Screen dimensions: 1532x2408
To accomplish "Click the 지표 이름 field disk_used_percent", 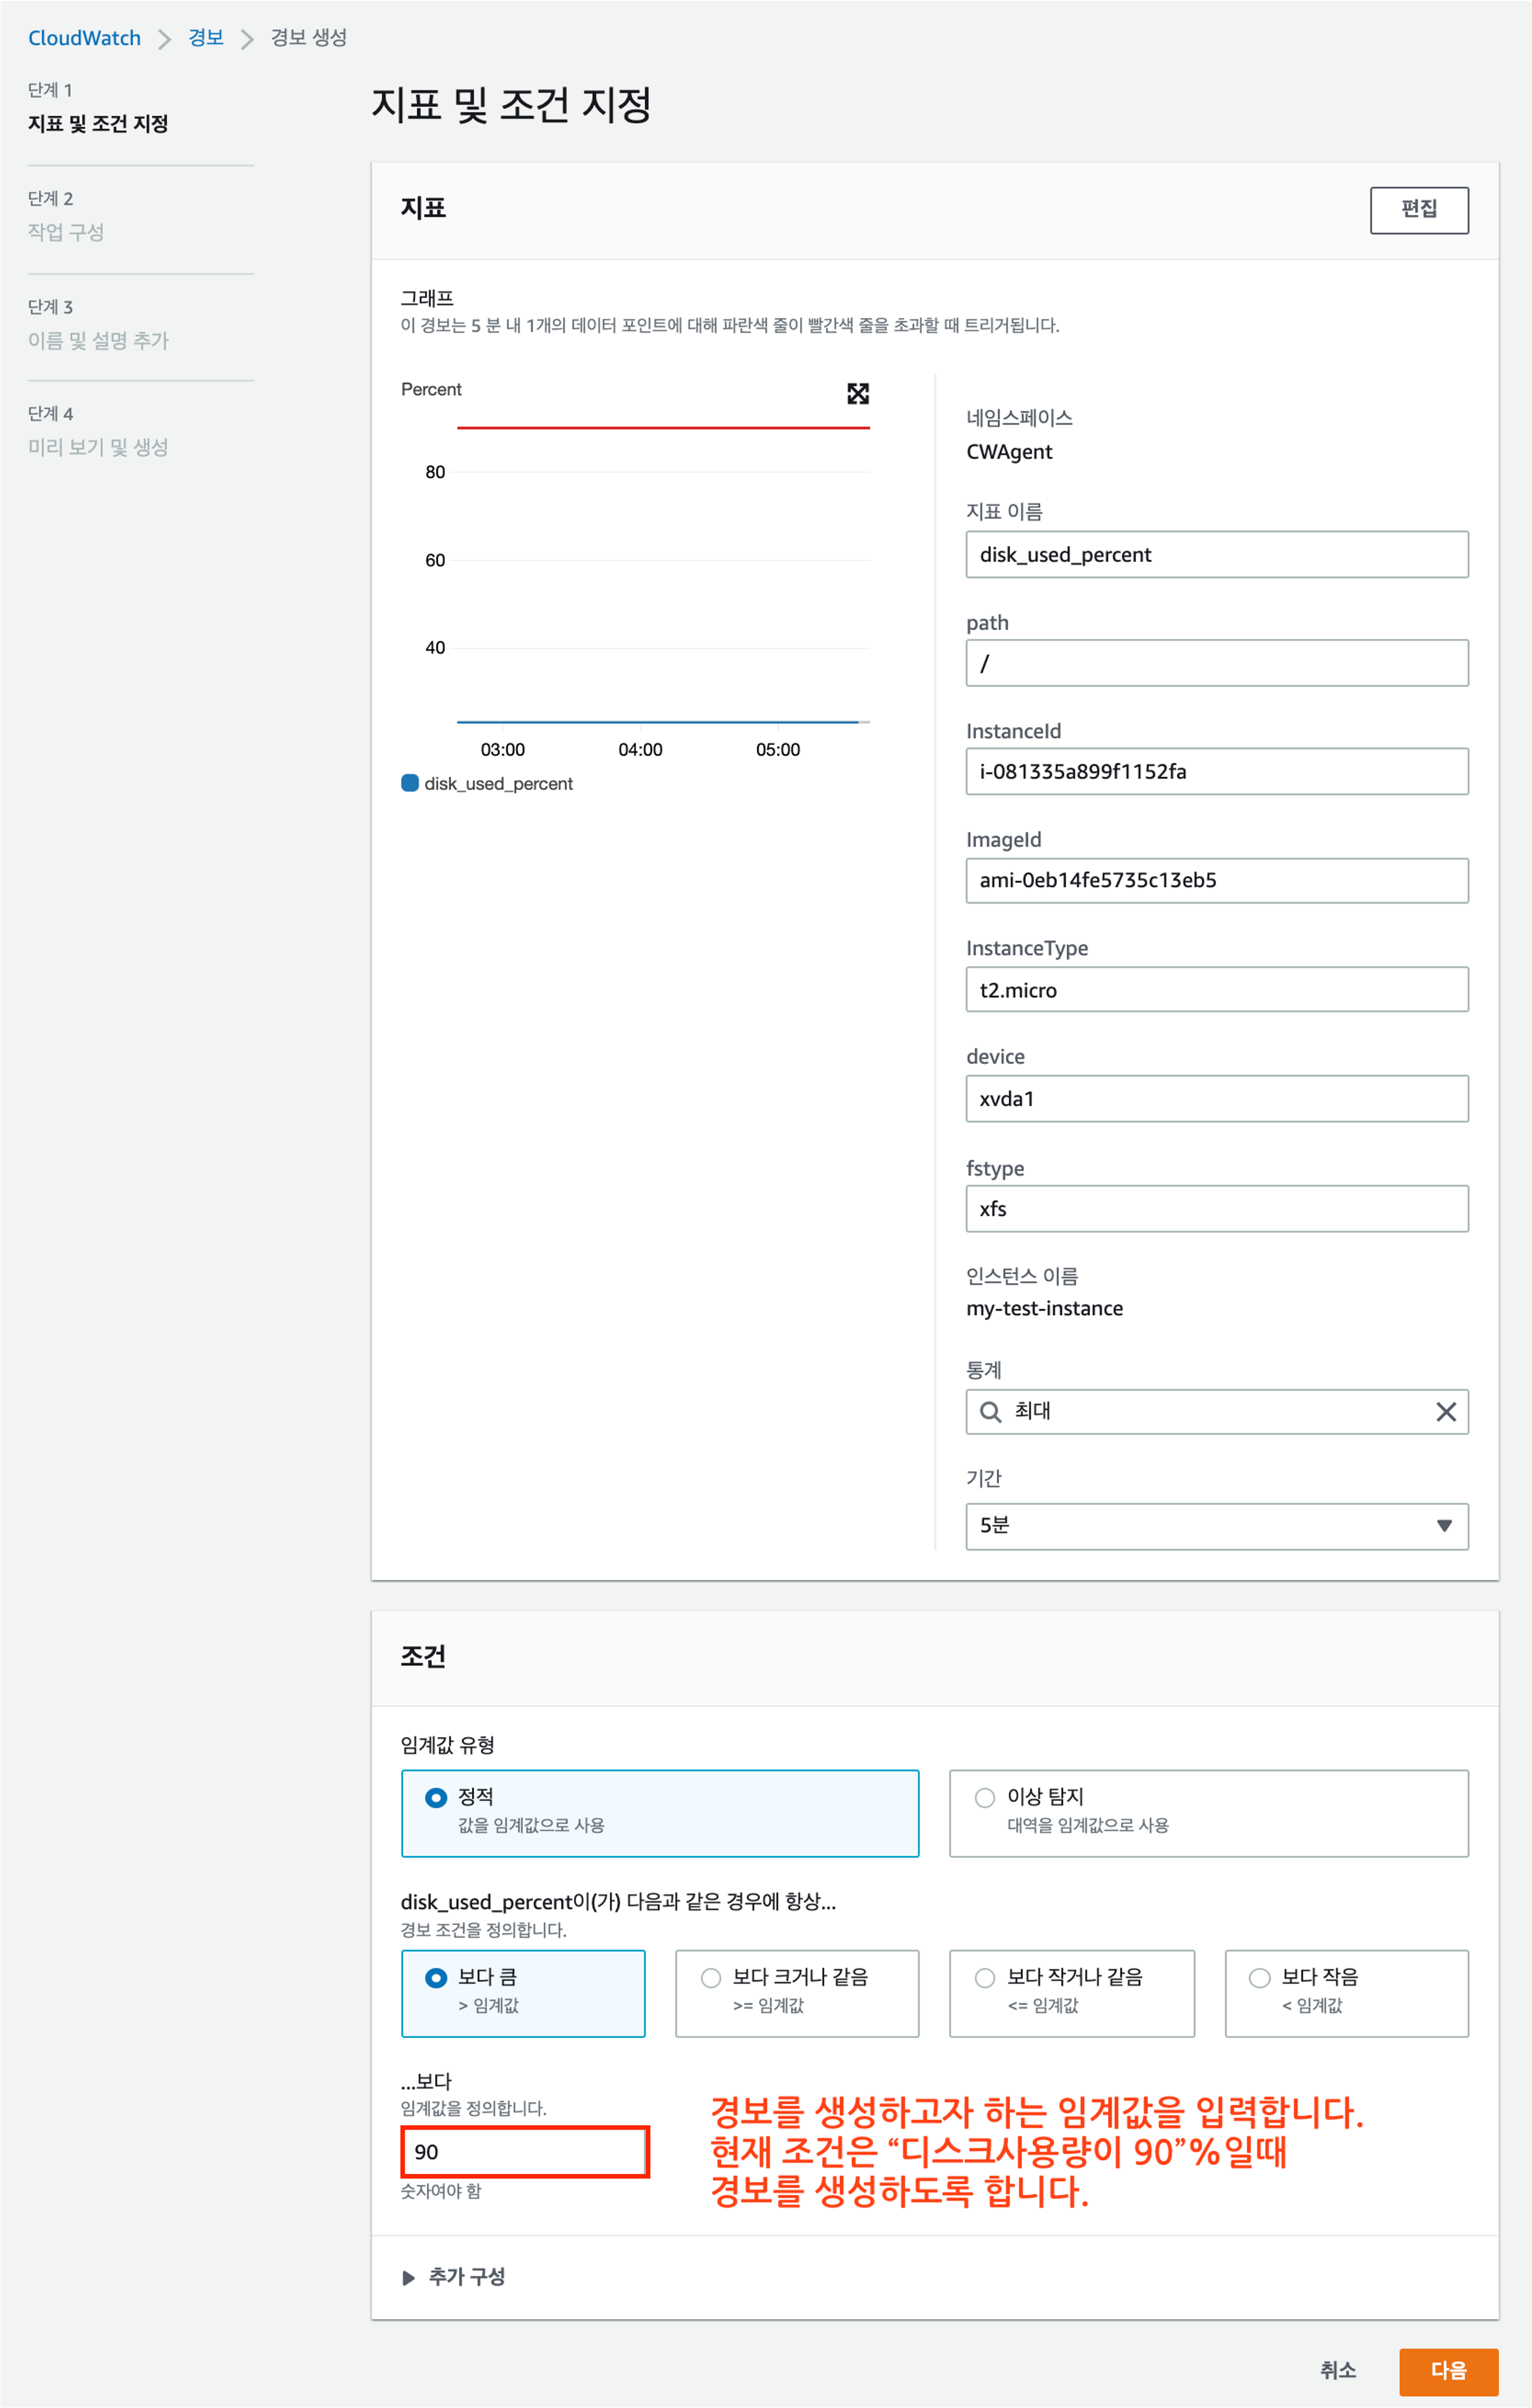I will (x=1216, y=554).
